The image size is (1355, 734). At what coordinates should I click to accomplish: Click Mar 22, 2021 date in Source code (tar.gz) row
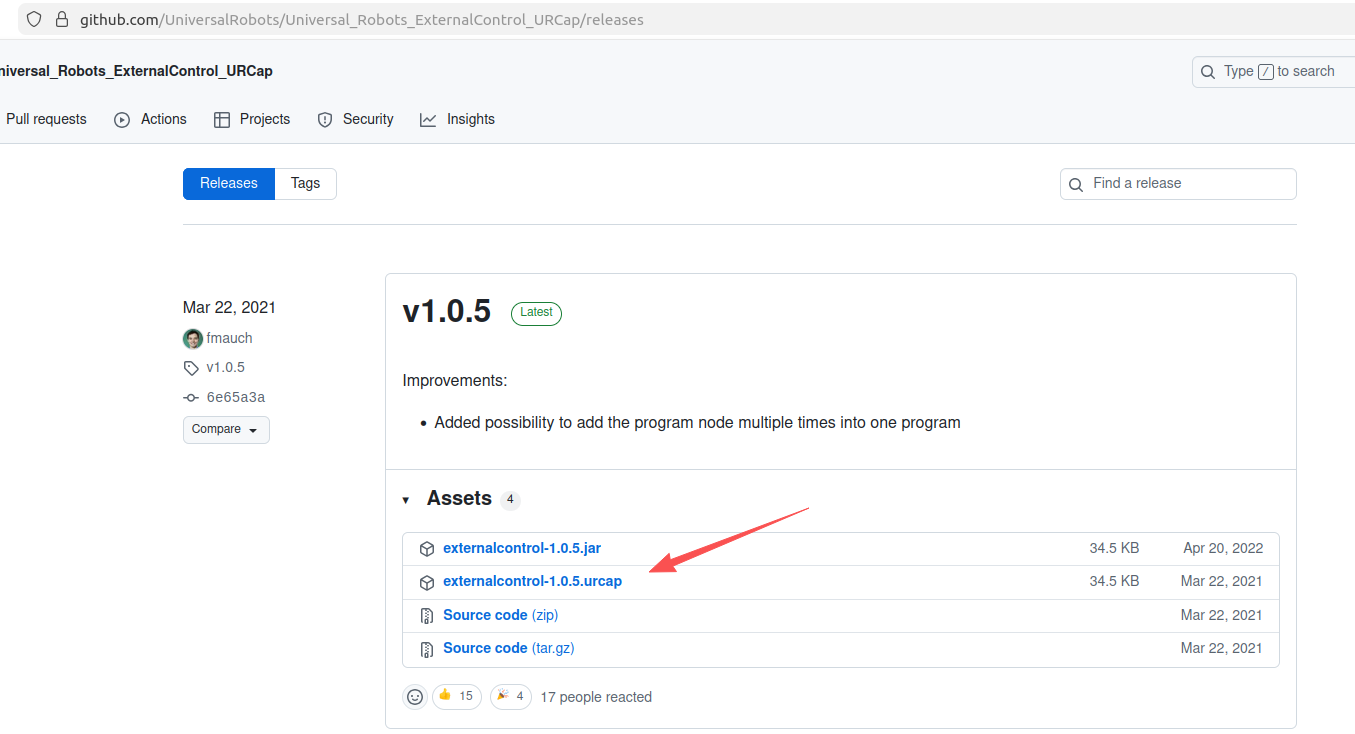click(x=1221, y=648)
